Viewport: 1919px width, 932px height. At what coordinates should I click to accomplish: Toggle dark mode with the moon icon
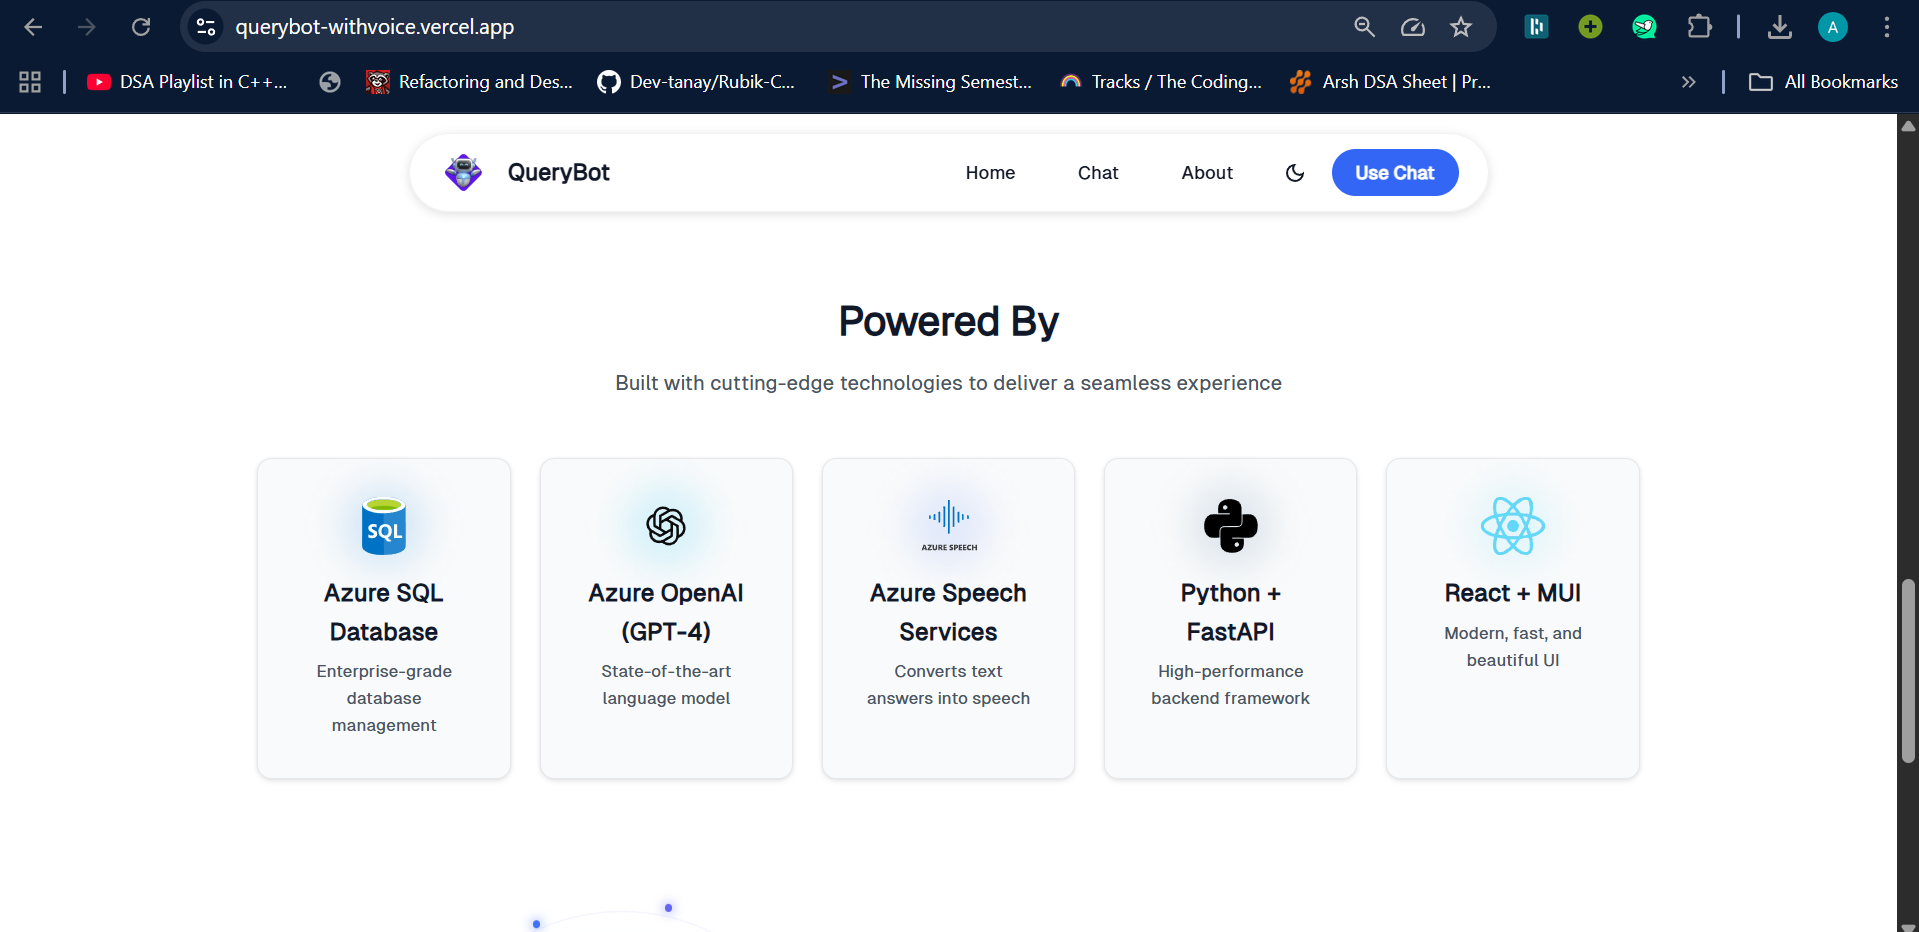(1295, 173)
